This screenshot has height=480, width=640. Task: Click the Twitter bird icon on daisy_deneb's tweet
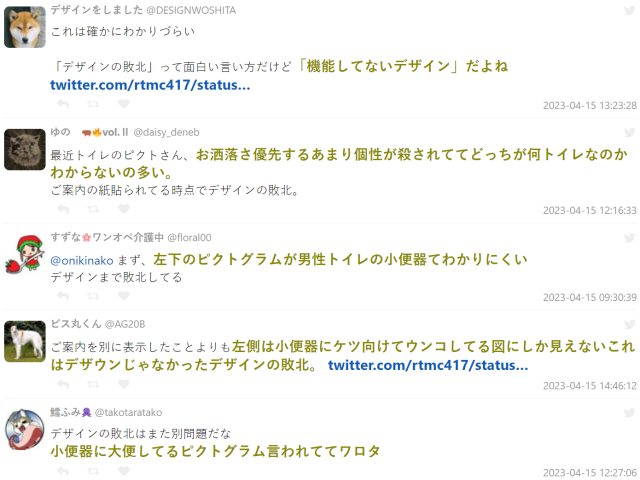[x=630, y=132]
